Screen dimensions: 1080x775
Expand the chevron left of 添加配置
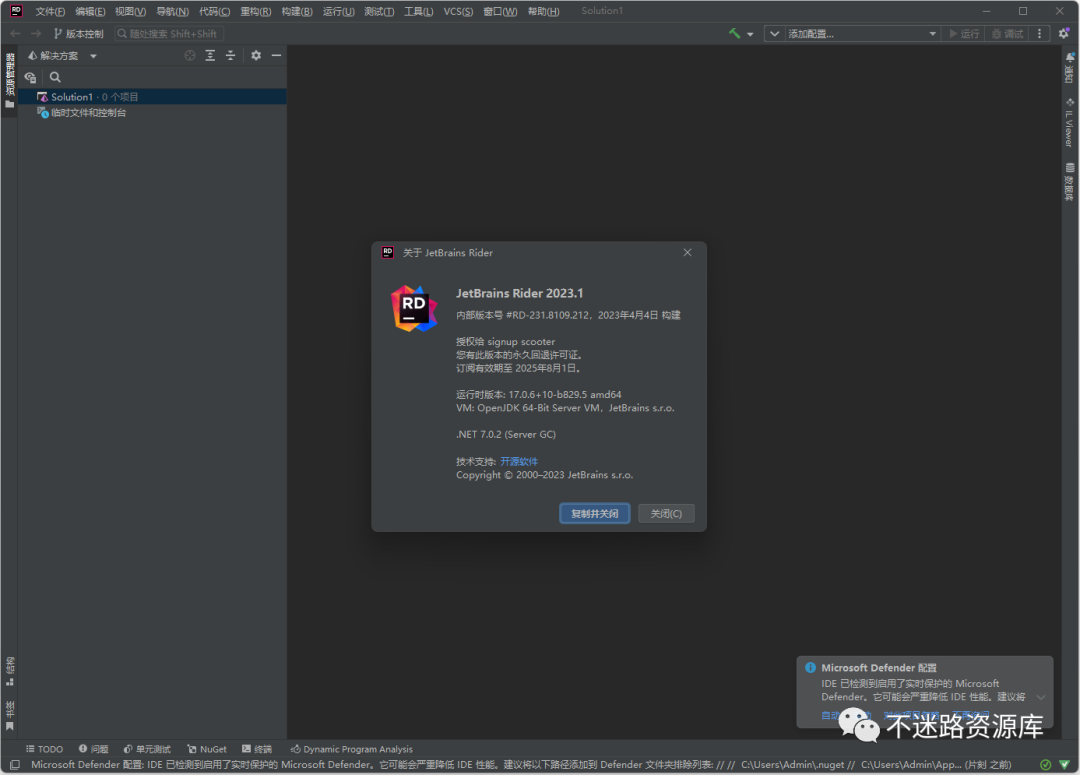[x=774, y=34]
